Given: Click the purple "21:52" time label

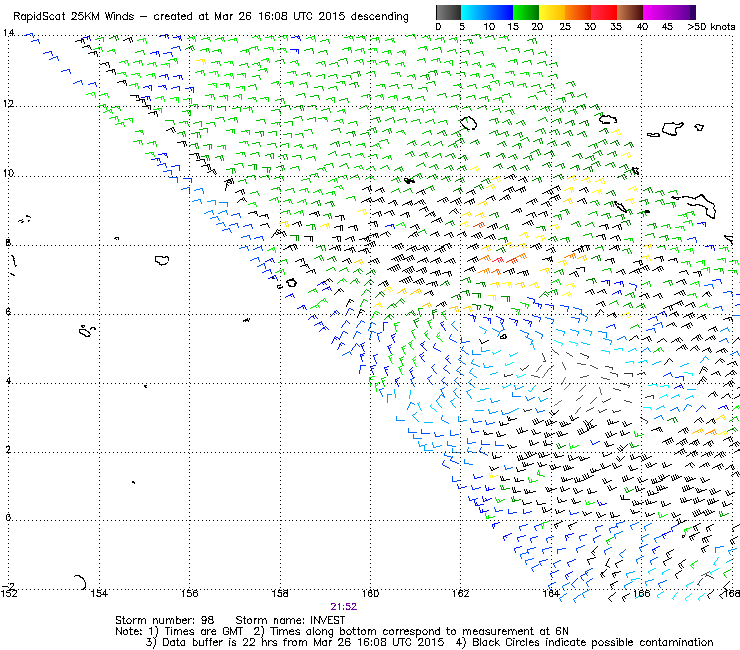Looking at the screenshot, I should [344, 607].
